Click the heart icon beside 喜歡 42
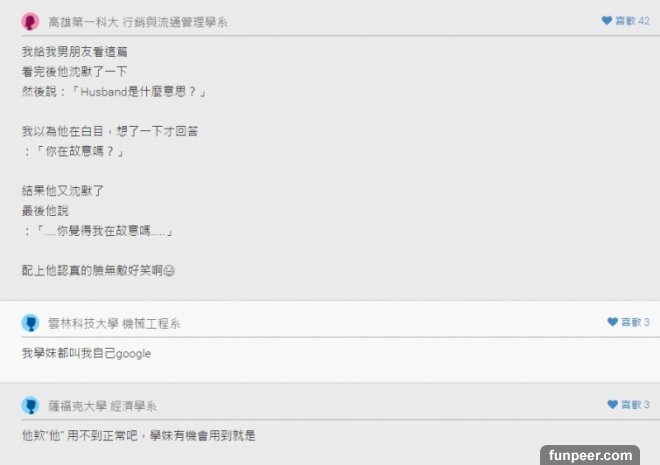 coord(607,21)
